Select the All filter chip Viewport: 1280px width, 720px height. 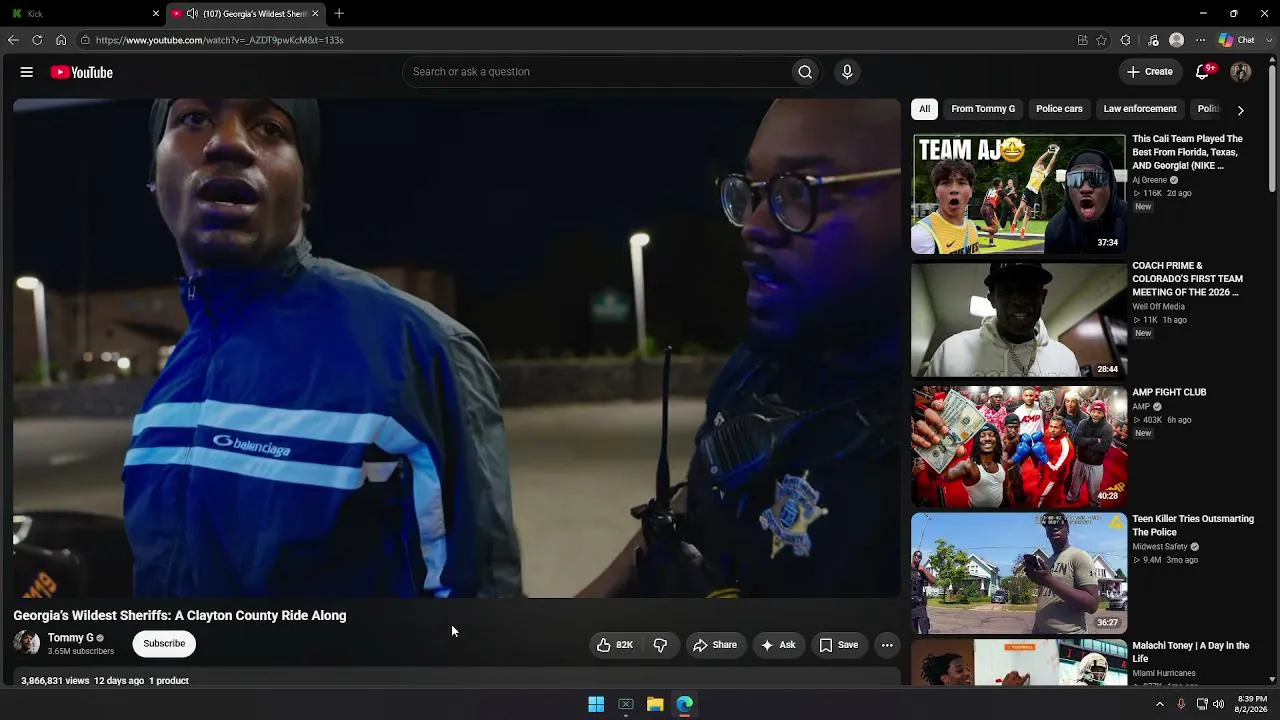(924, 109)
